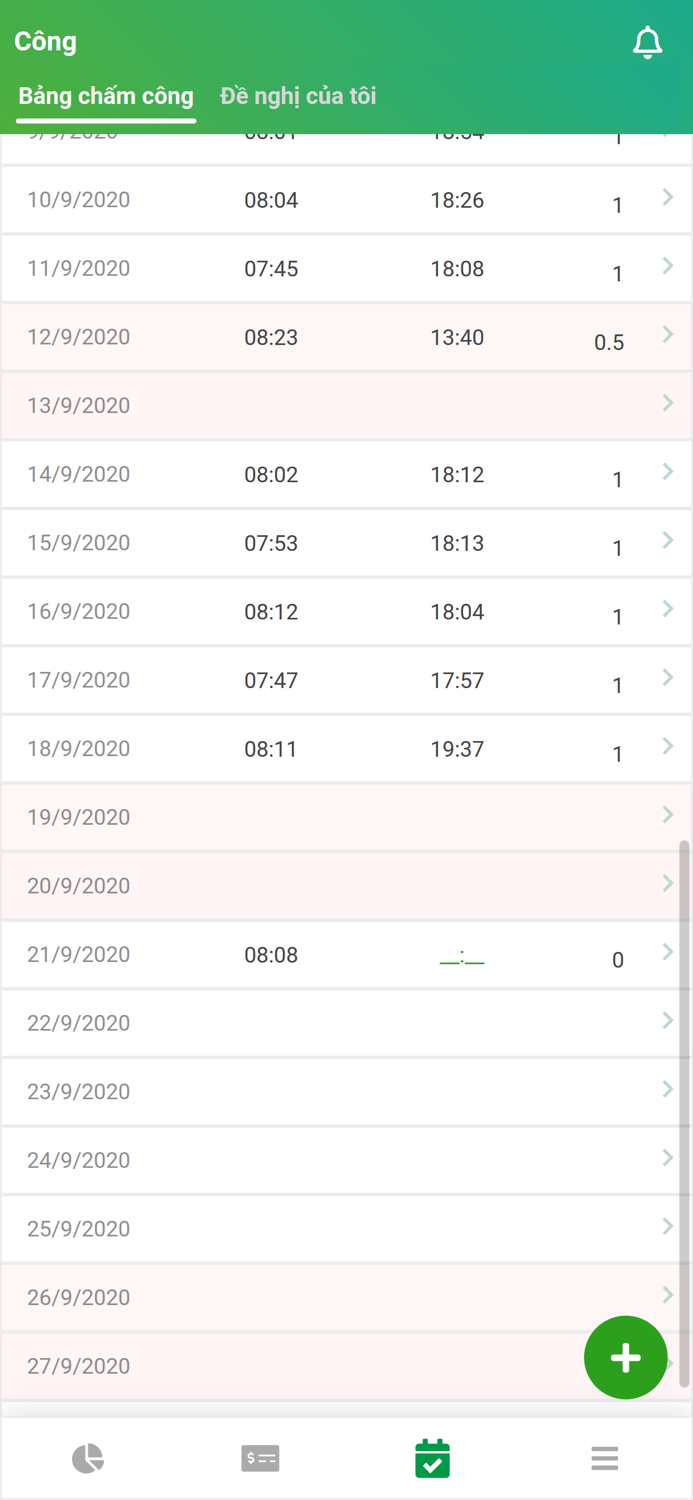This screenshot has height=1500, width=693.
Task: Select the calendar check attendance icon
Action: click(x=432, y=1458)
